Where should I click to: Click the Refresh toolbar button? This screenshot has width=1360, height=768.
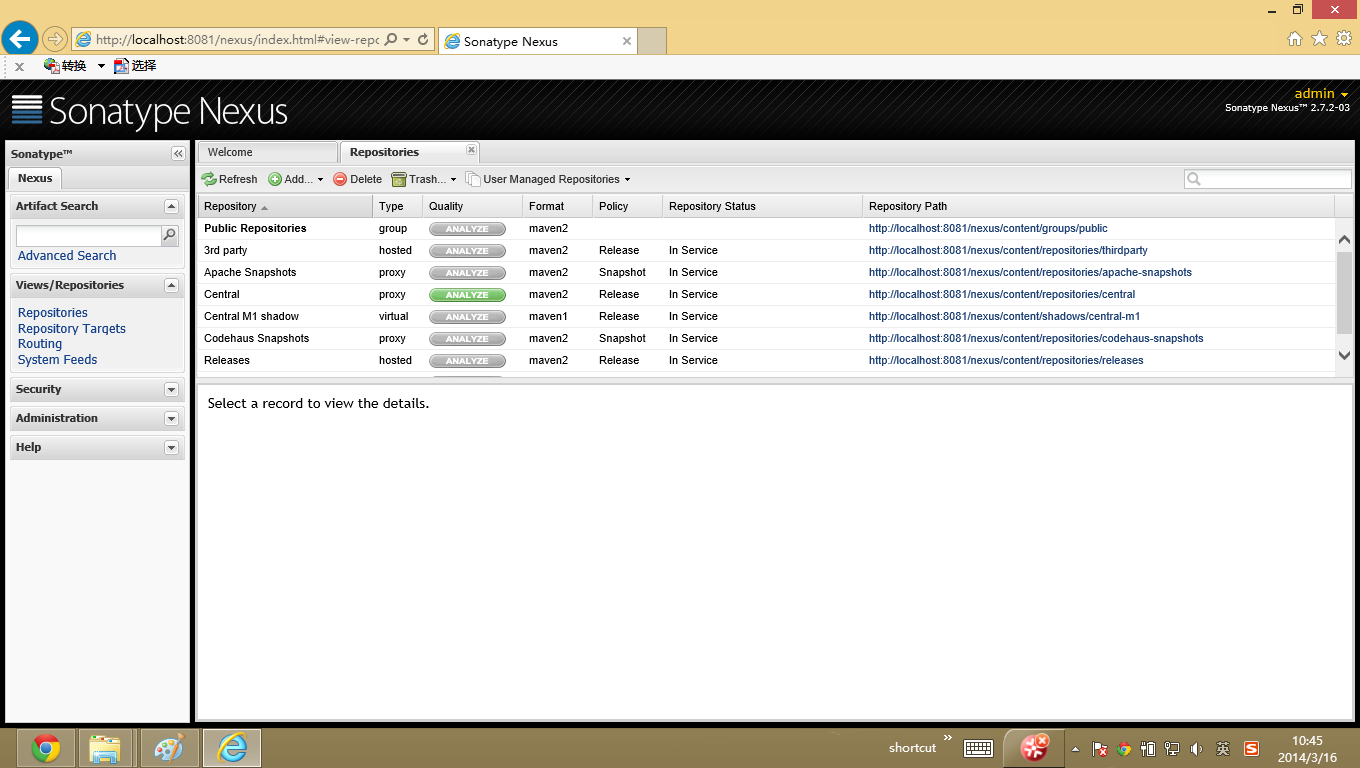click(x=229, y=179)
